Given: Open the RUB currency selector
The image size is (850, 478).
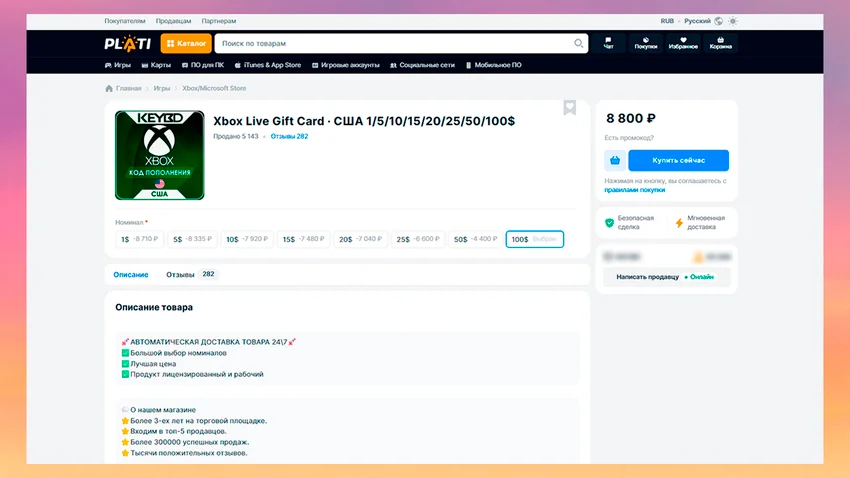Looking at the screenshot, I should click(x=667, y=21).
